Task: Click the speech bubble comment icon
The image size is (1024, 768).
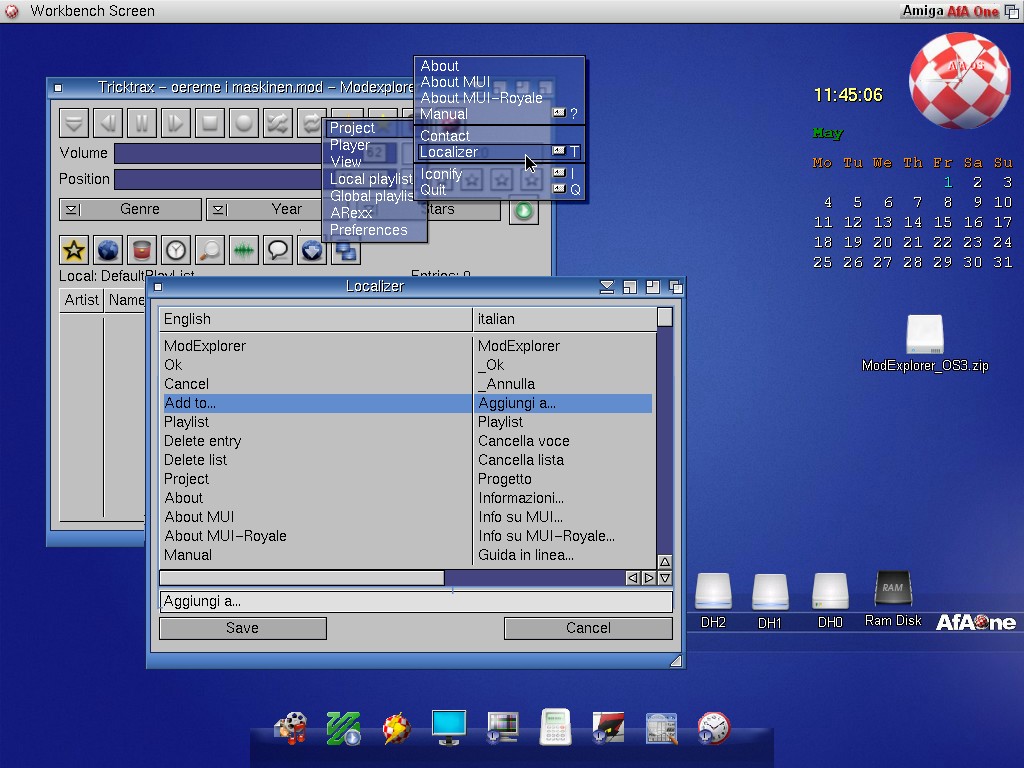Action: click(x=278, y=250)
